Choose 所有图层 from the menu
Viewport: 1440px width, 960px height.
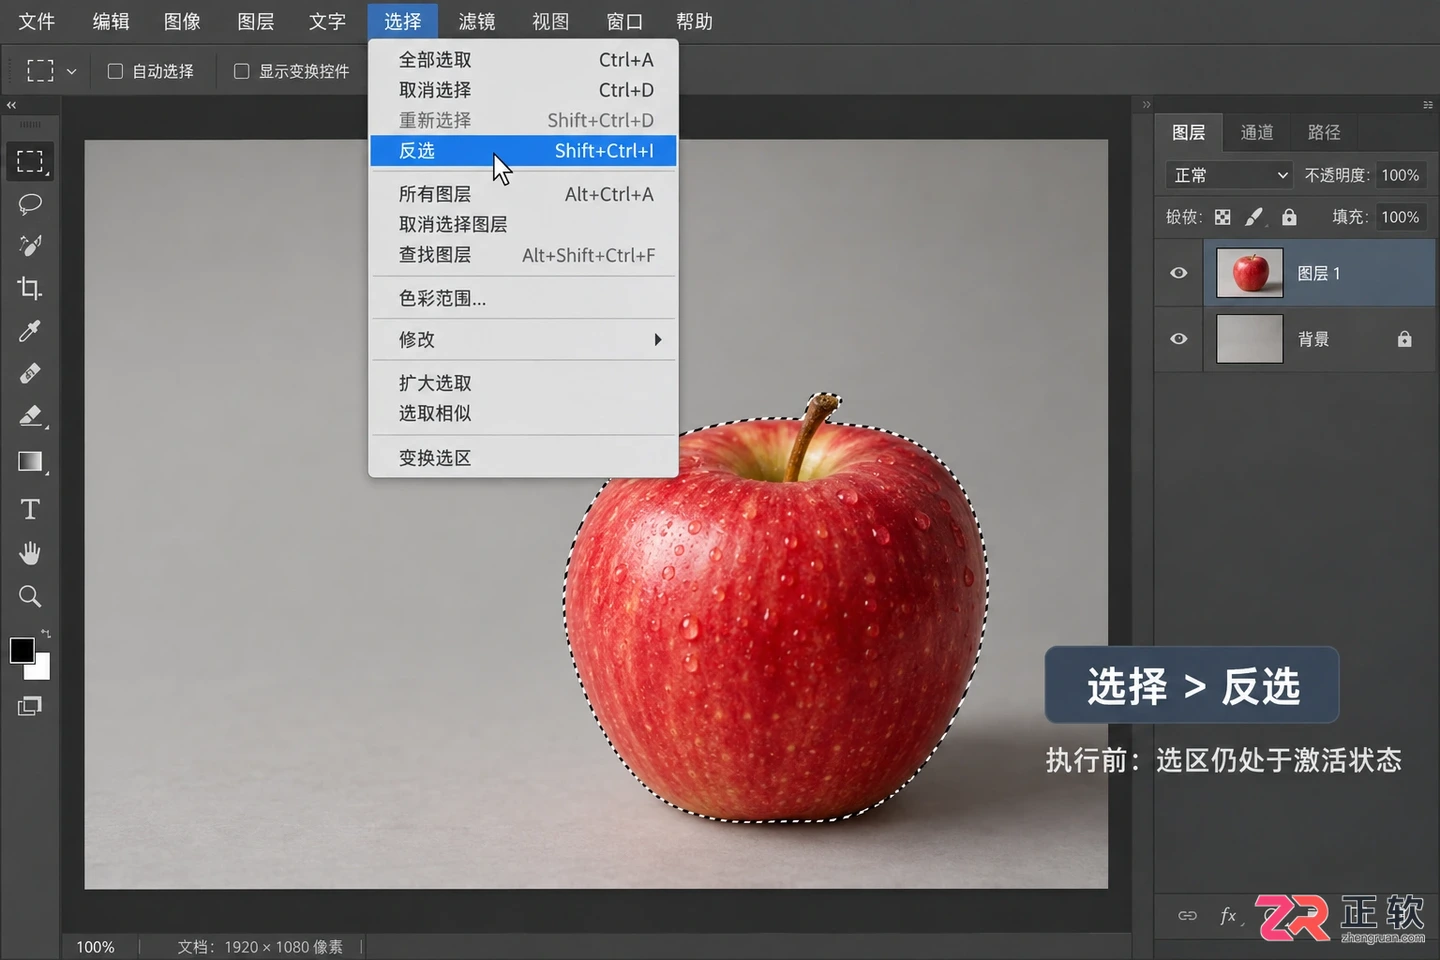(524, 194)
